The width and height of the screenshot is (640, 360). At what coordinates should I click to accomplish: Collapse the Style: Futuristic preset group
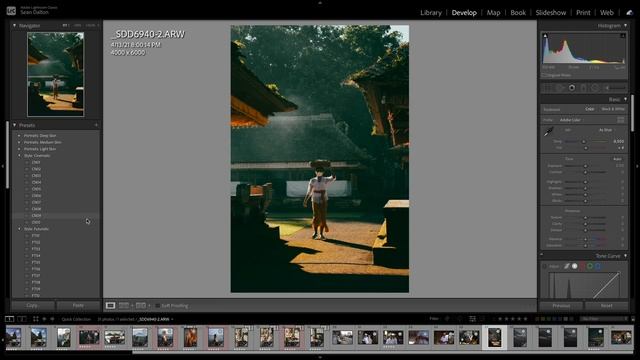click(x=19, y=229)
